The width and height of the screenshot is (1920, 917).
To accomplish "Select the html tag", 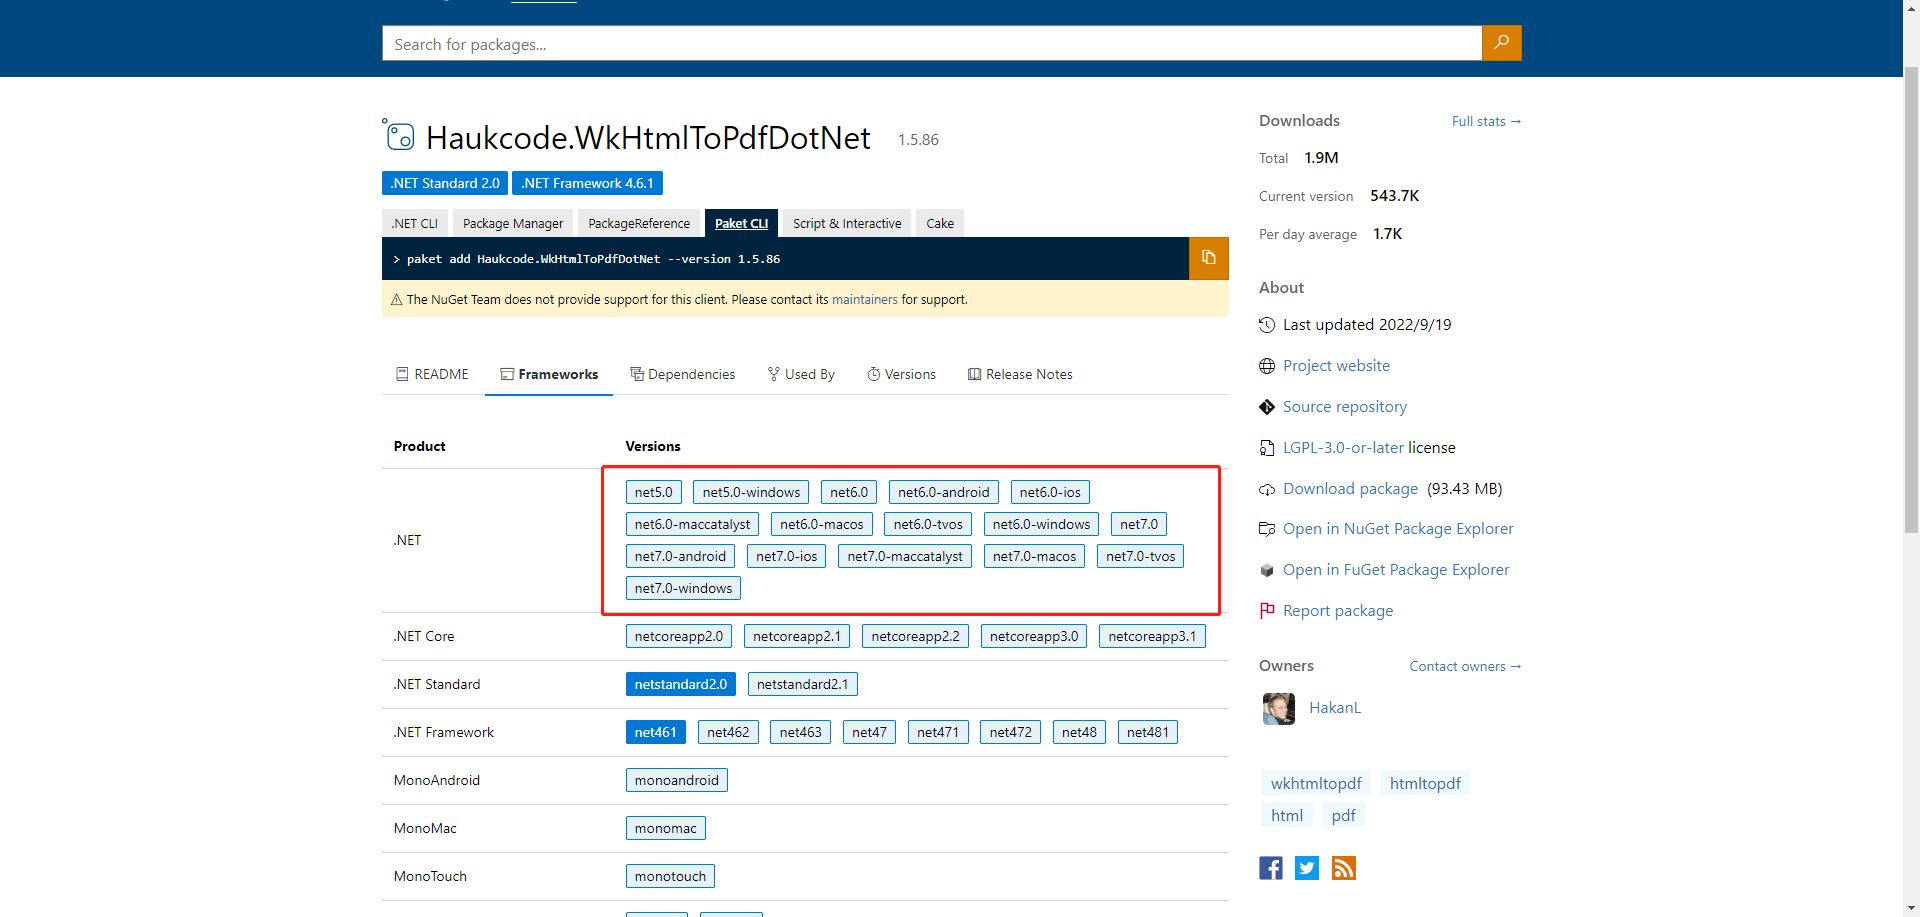I will pos(1287,816).
